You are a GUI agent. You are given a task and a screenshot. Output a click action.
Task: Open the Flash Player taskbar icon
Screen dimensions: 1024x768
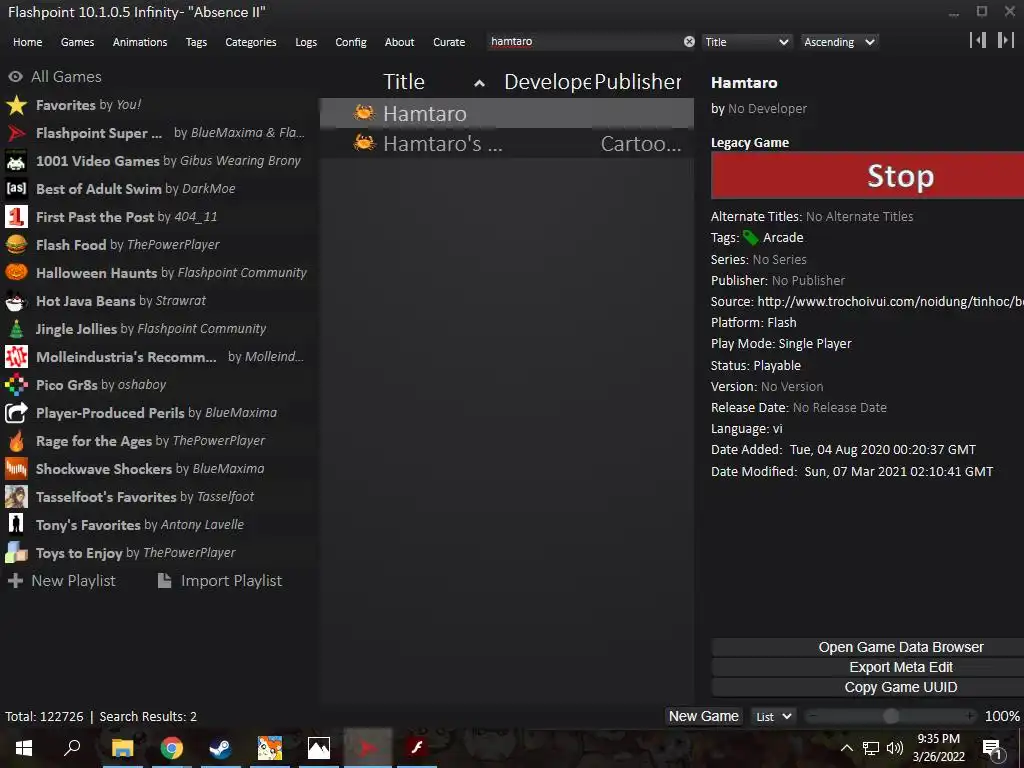(416, 748)
